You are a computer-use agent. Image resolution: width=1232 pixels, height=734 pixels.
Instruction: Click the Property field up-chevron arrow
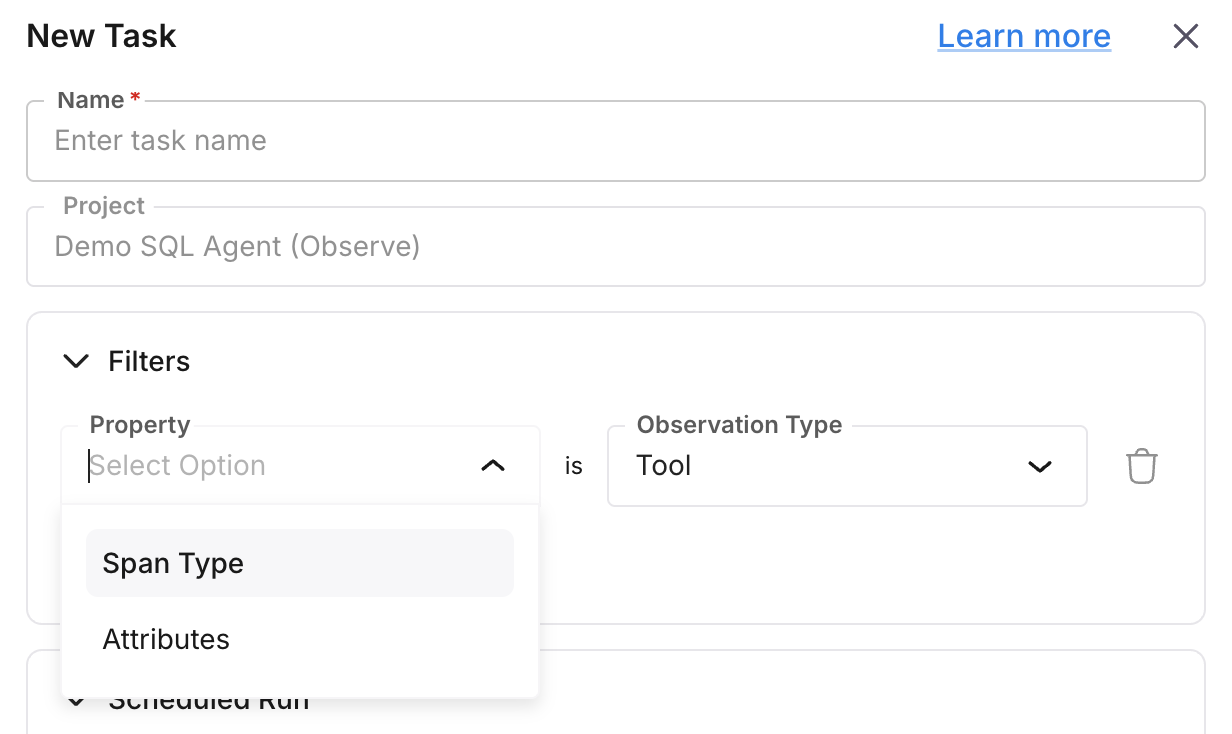pos(493,466)
